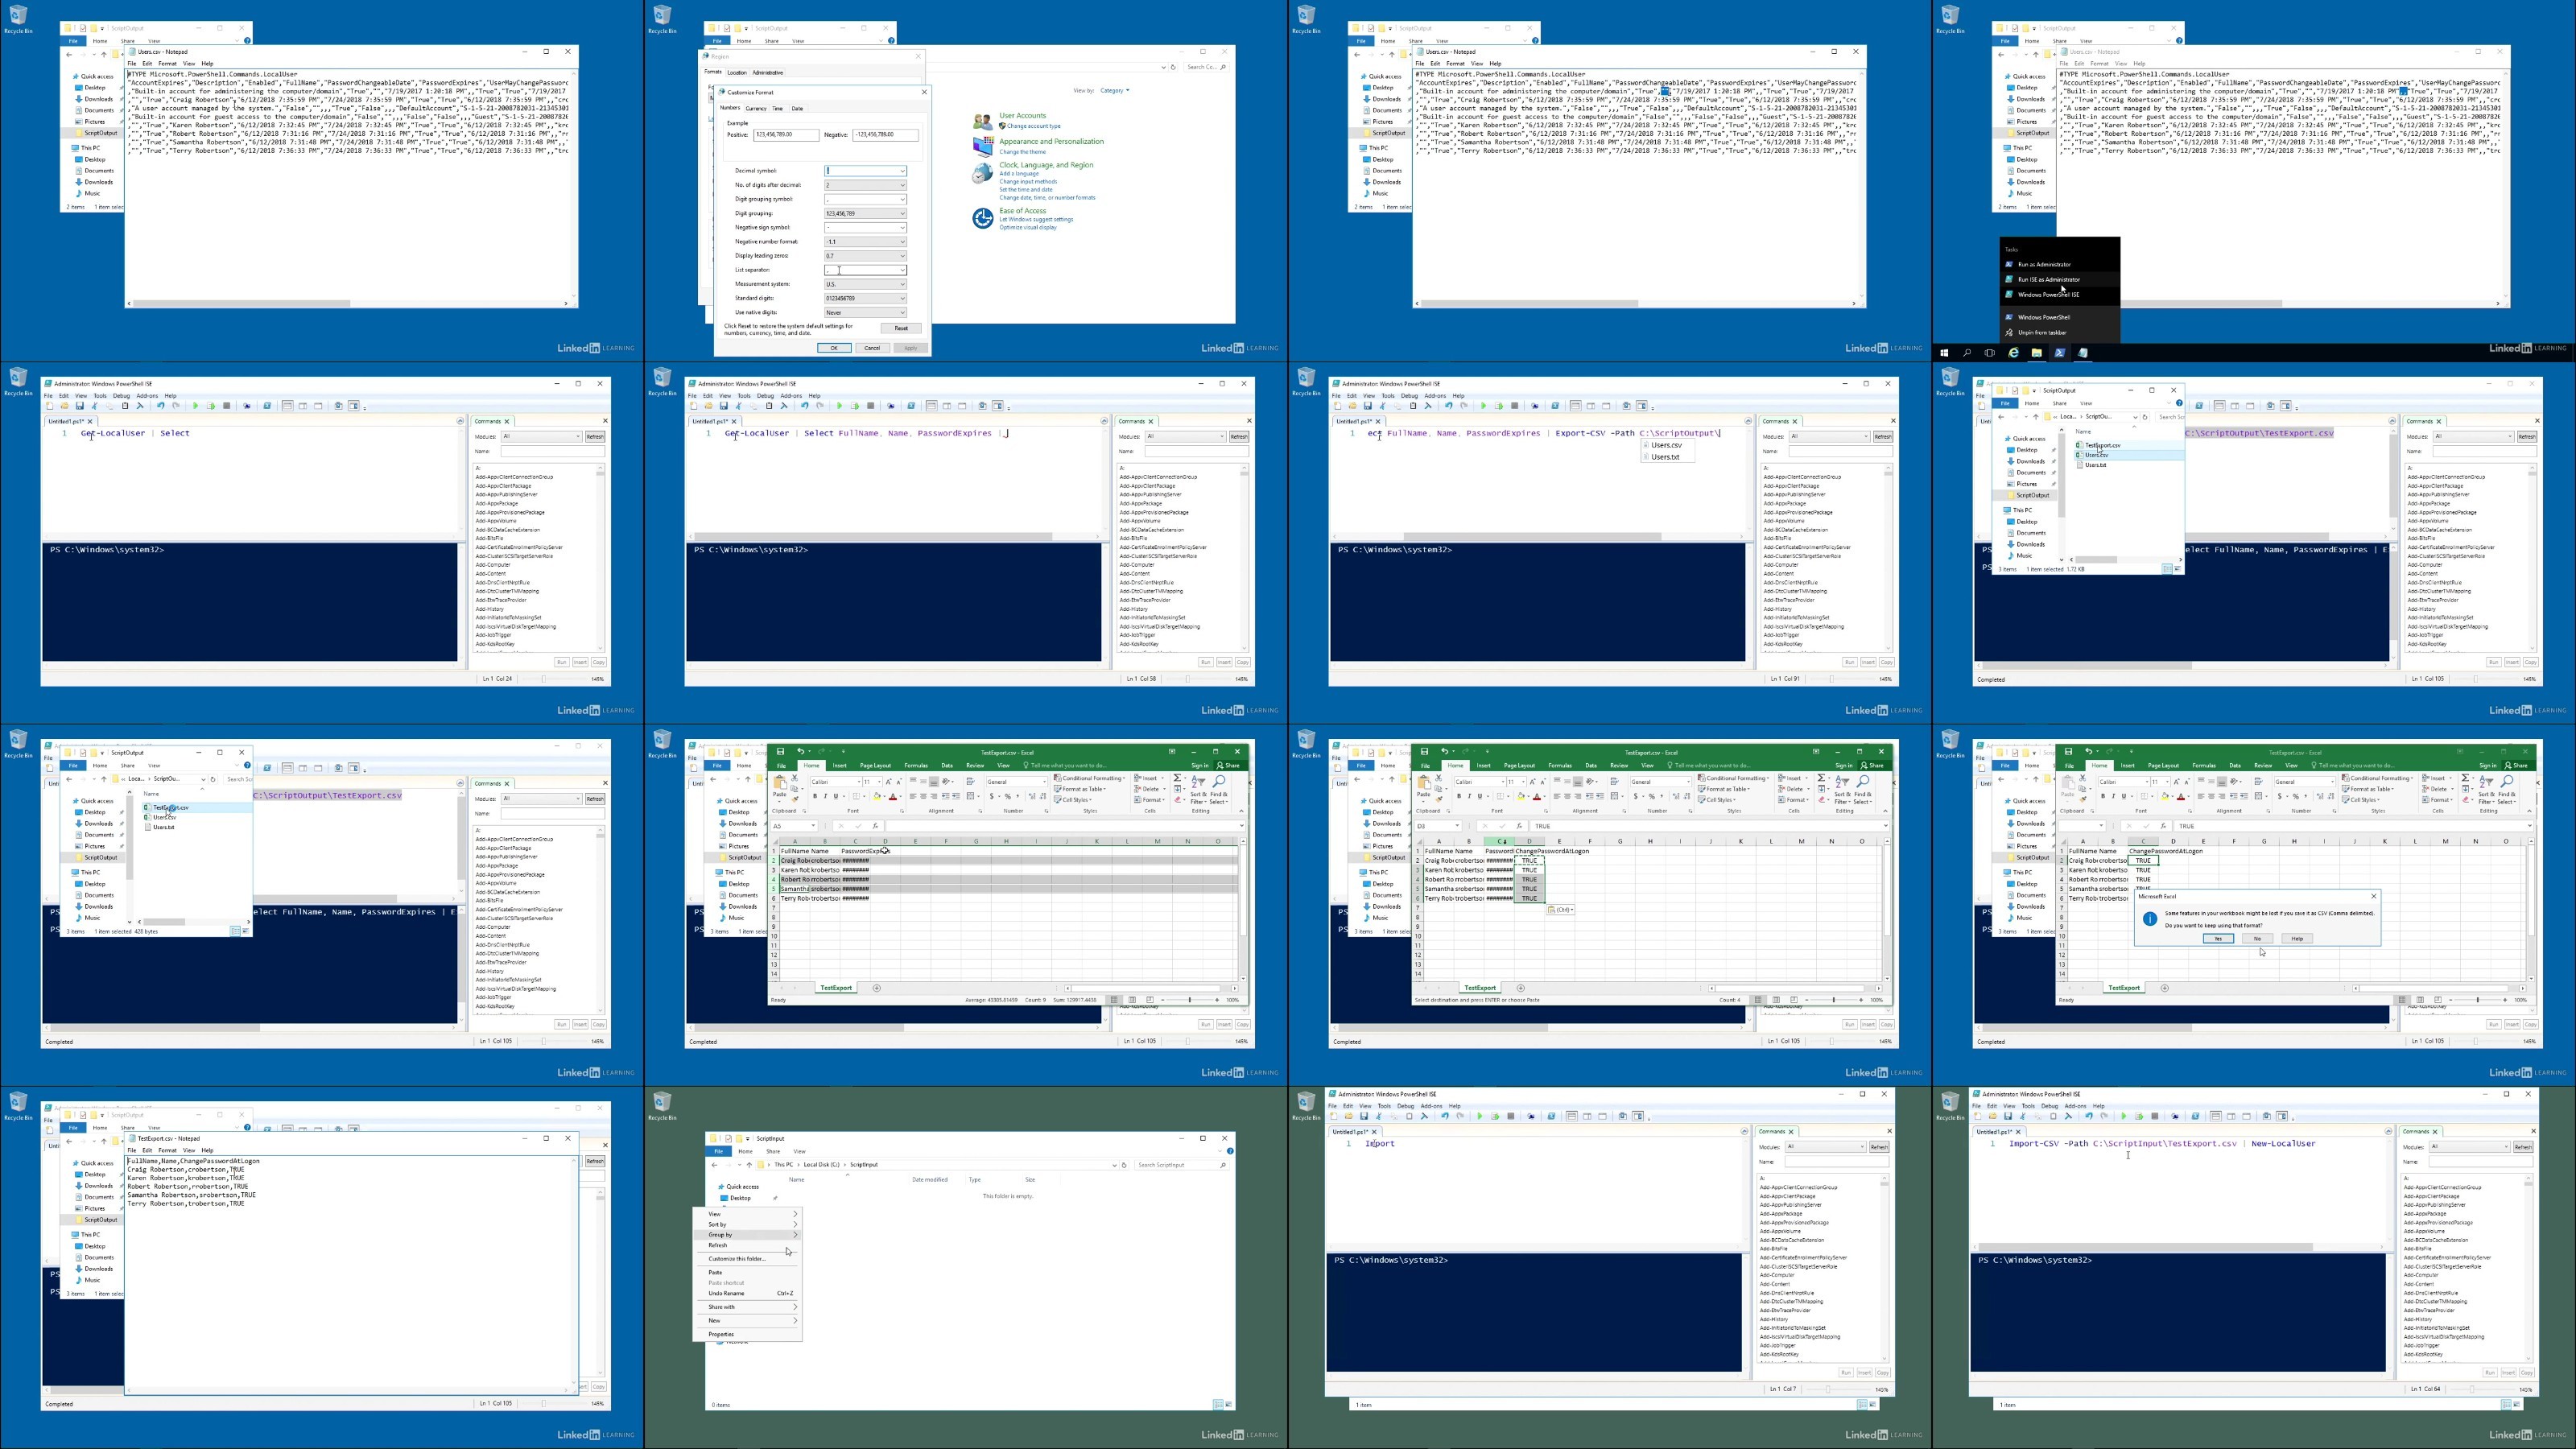Click No in the Excel CSV warning
The image size is (2576, 1449).
pos(2257,939)
